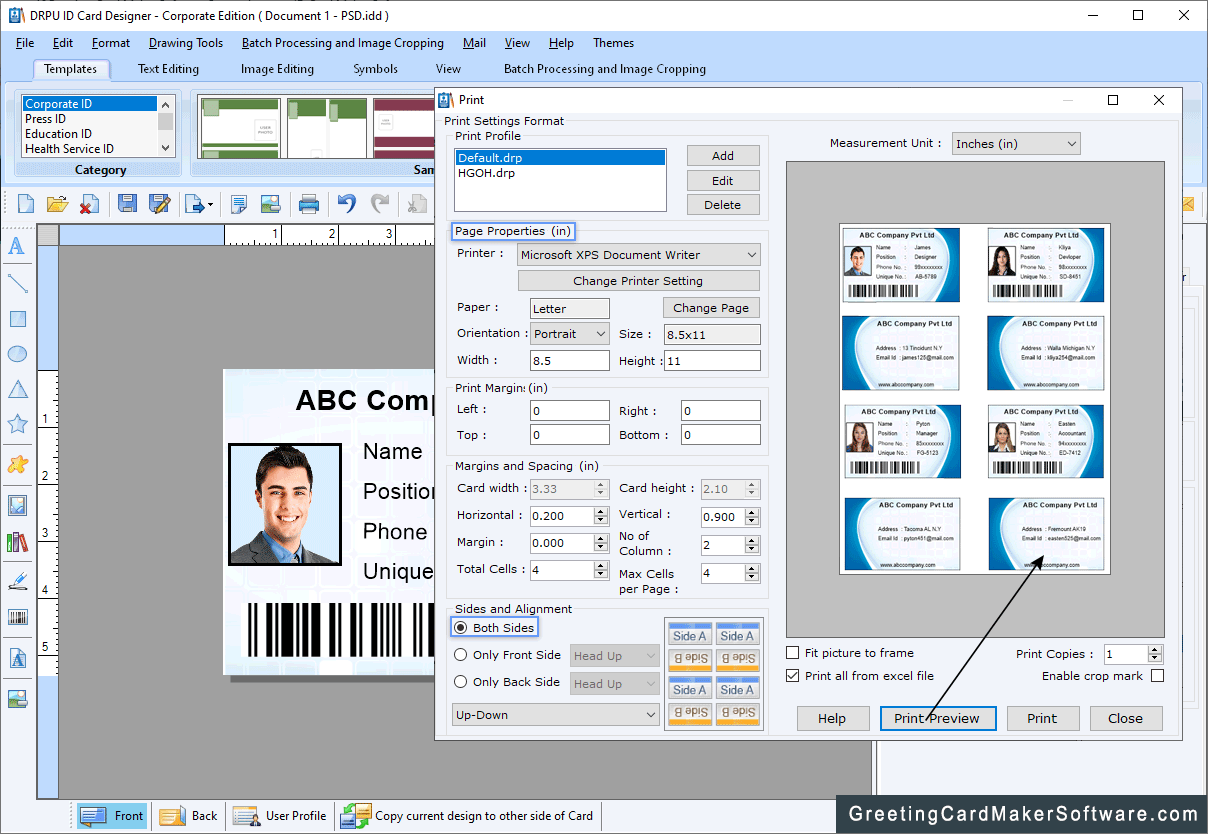Screen dimensions: 1208x834
Task: Switch to the Symbols tab
Action: pos(375,69)
